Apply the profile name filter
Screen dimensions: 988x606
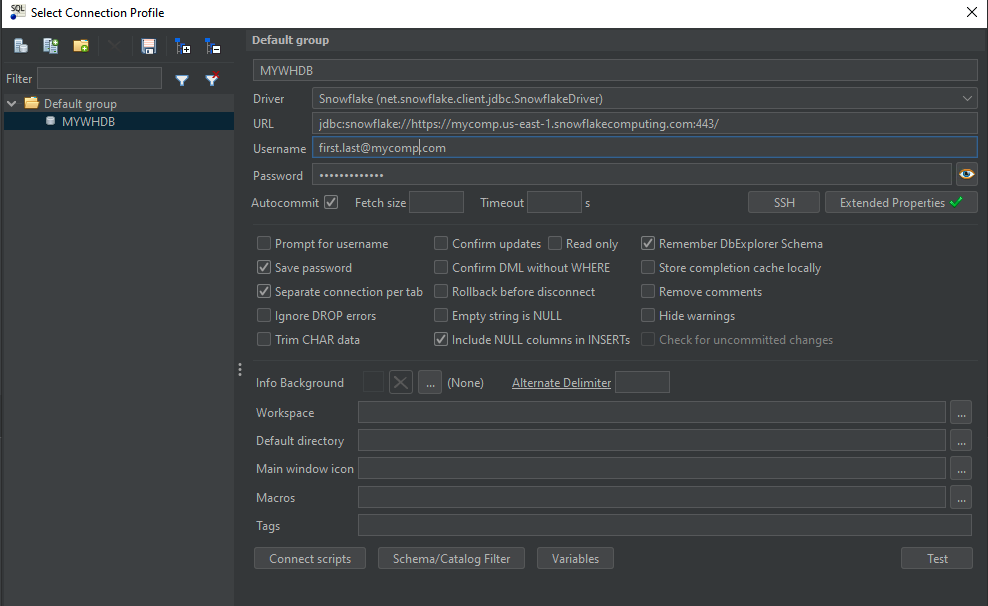(182, 79)
